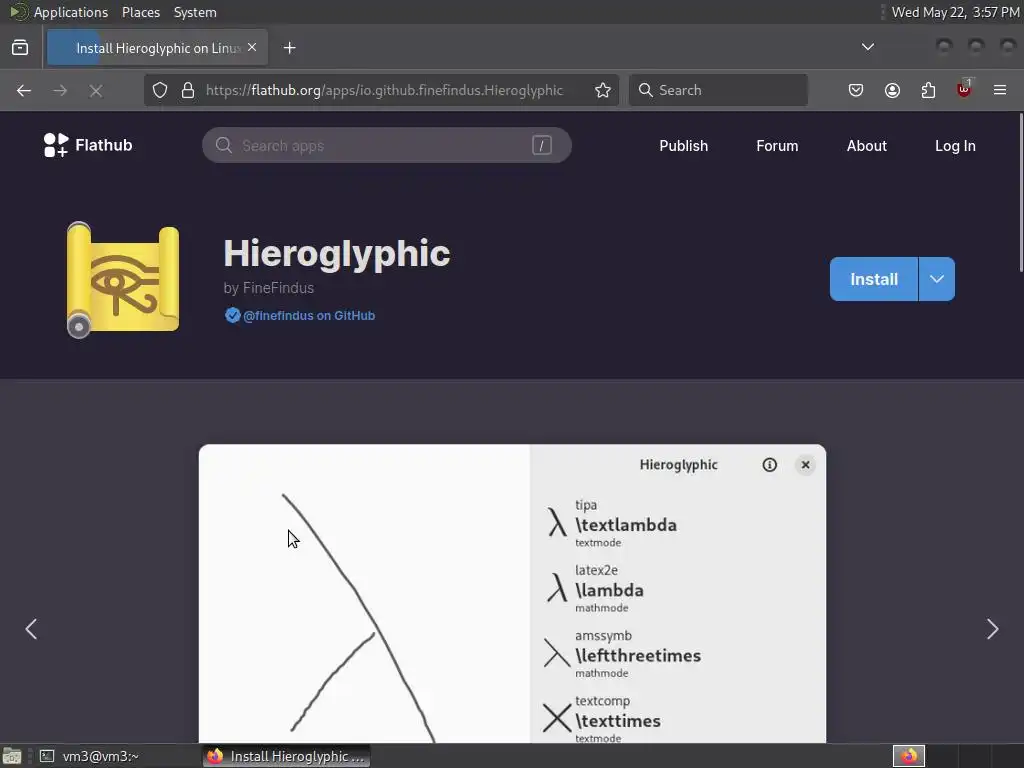This screenshot has width=1024, height=768.
Task: Click the Hieroglyphic screenshot image
Action: tap(512, 593)
